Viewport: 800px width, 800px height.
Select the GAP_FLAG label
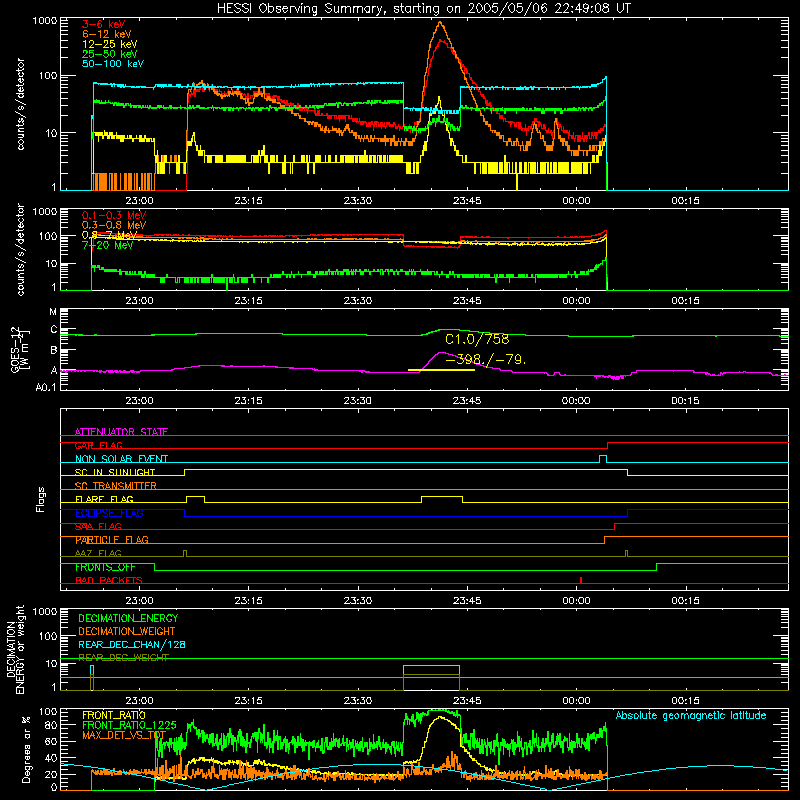click(98, 445)
